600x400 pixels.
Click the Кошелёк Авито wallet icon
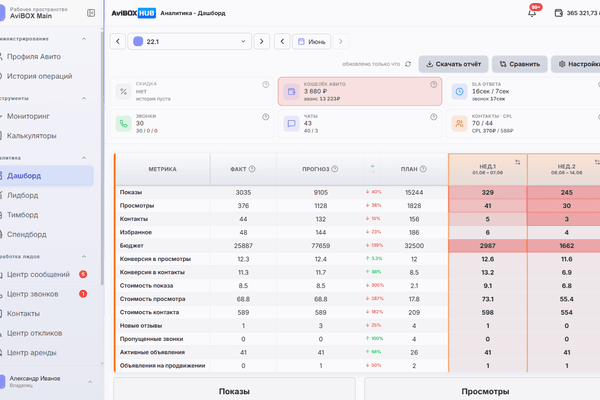[x=292, y=92]
